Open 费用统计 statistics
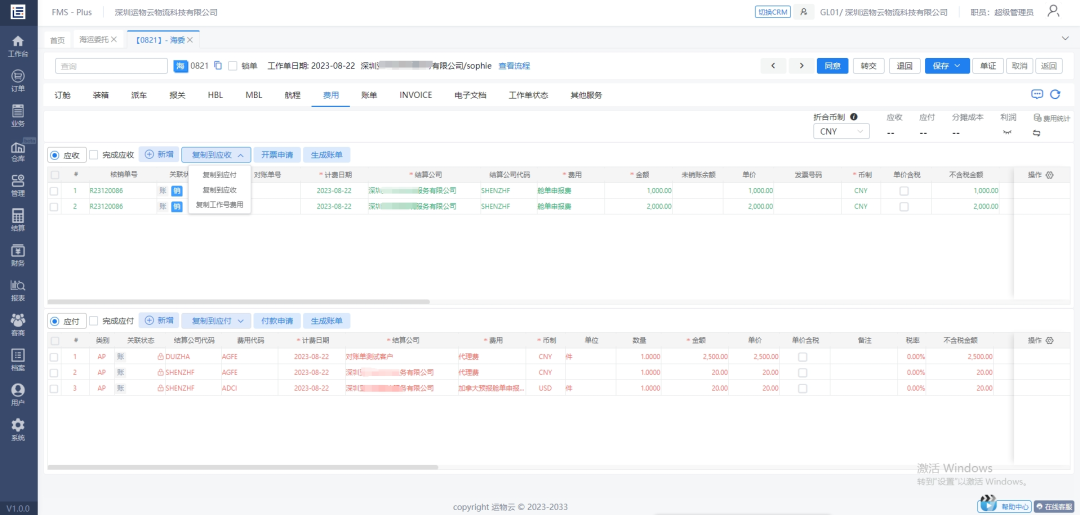 click(x=1052, y=118)
